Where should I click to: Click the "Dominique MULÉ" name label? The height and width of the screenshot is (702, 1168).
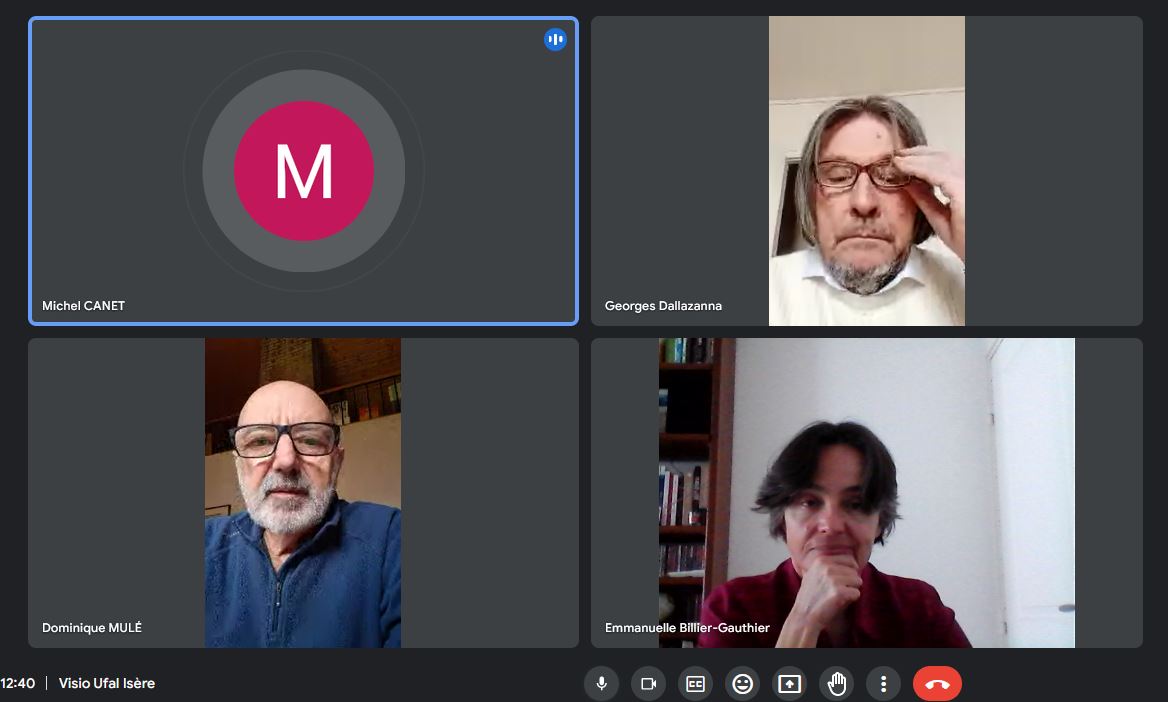click(92, 628)
